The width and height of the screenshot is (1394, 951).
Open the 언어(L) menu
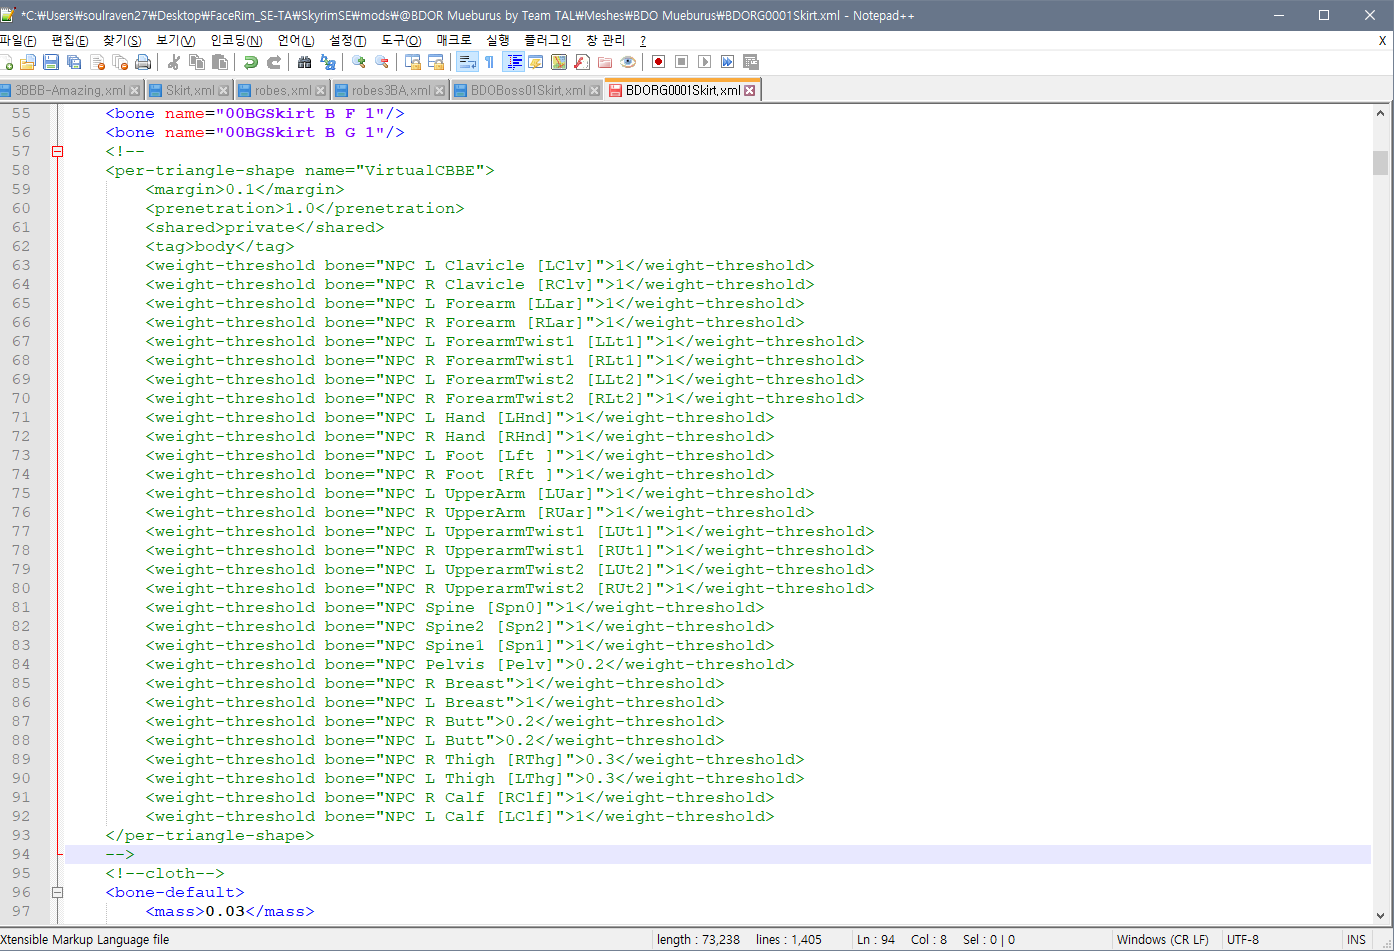(295, 40)
